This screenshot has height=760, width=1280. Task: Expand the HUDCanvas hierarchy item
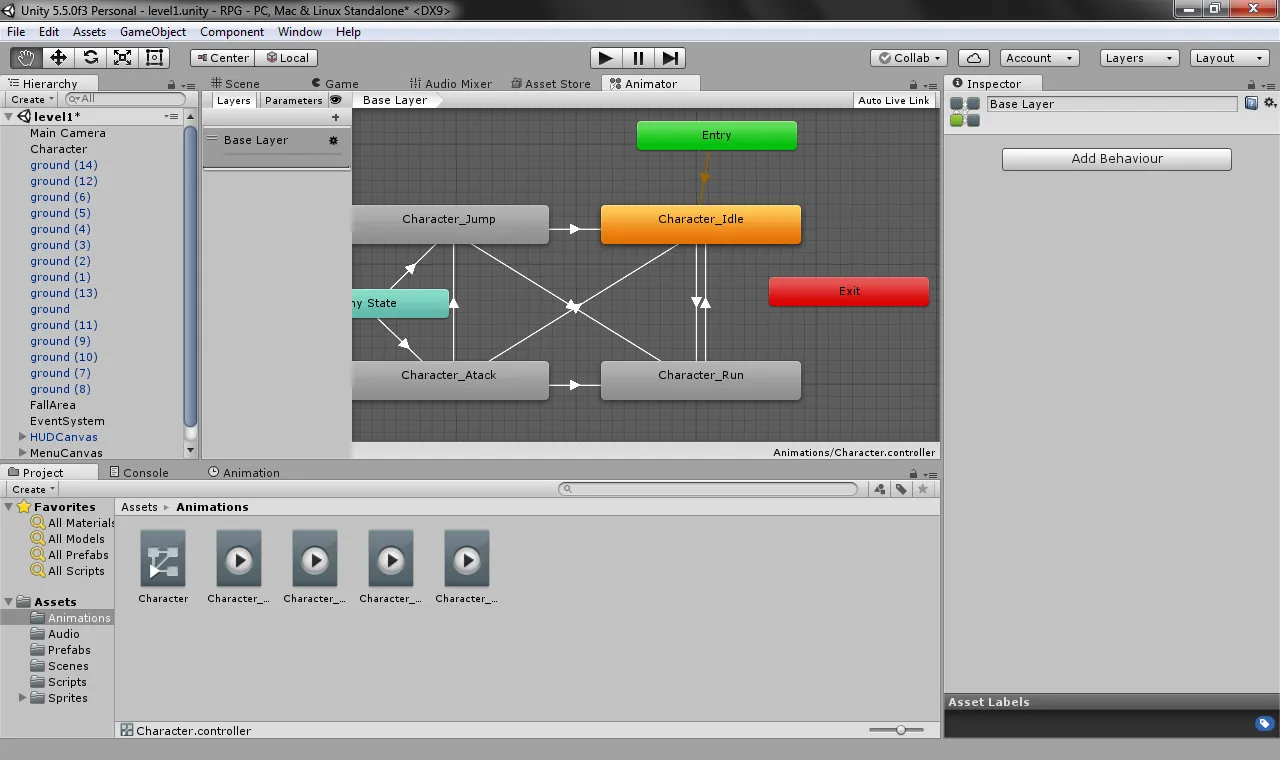pos(23,437)
